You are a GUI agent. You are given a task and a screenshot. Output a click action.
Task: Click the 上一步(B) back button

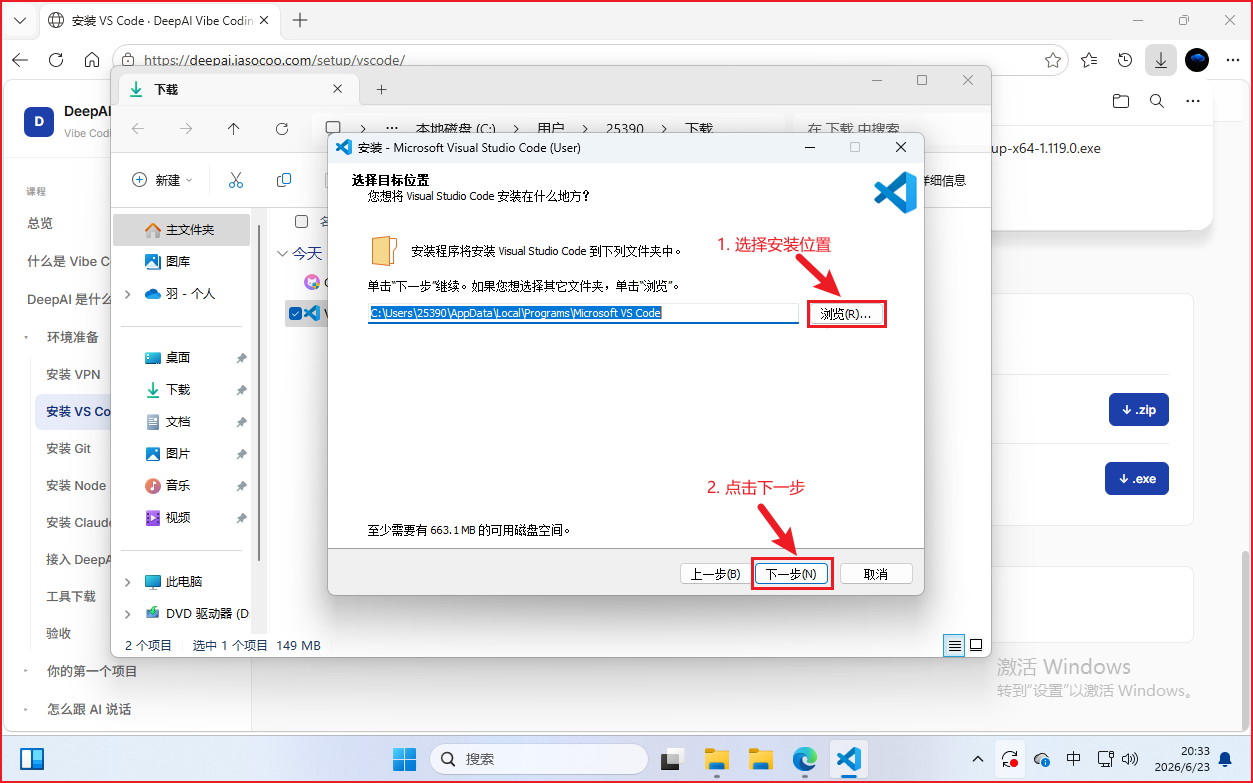click(x=715, y=574)
